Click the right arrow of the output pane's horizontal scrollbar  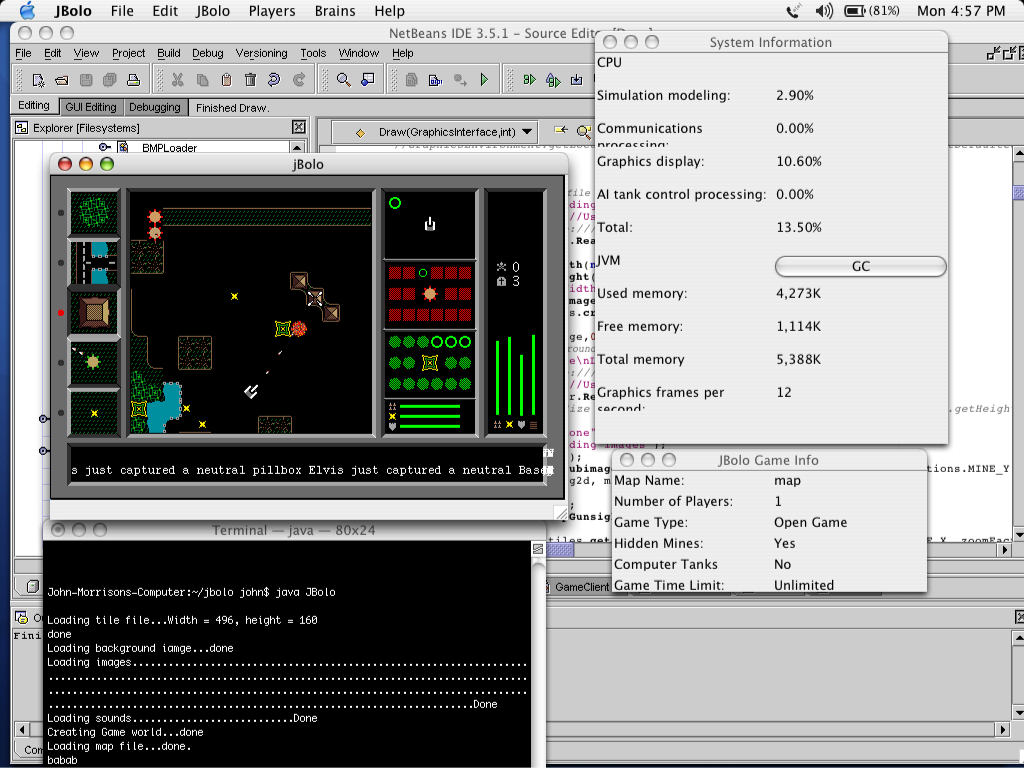(1003, 728)
